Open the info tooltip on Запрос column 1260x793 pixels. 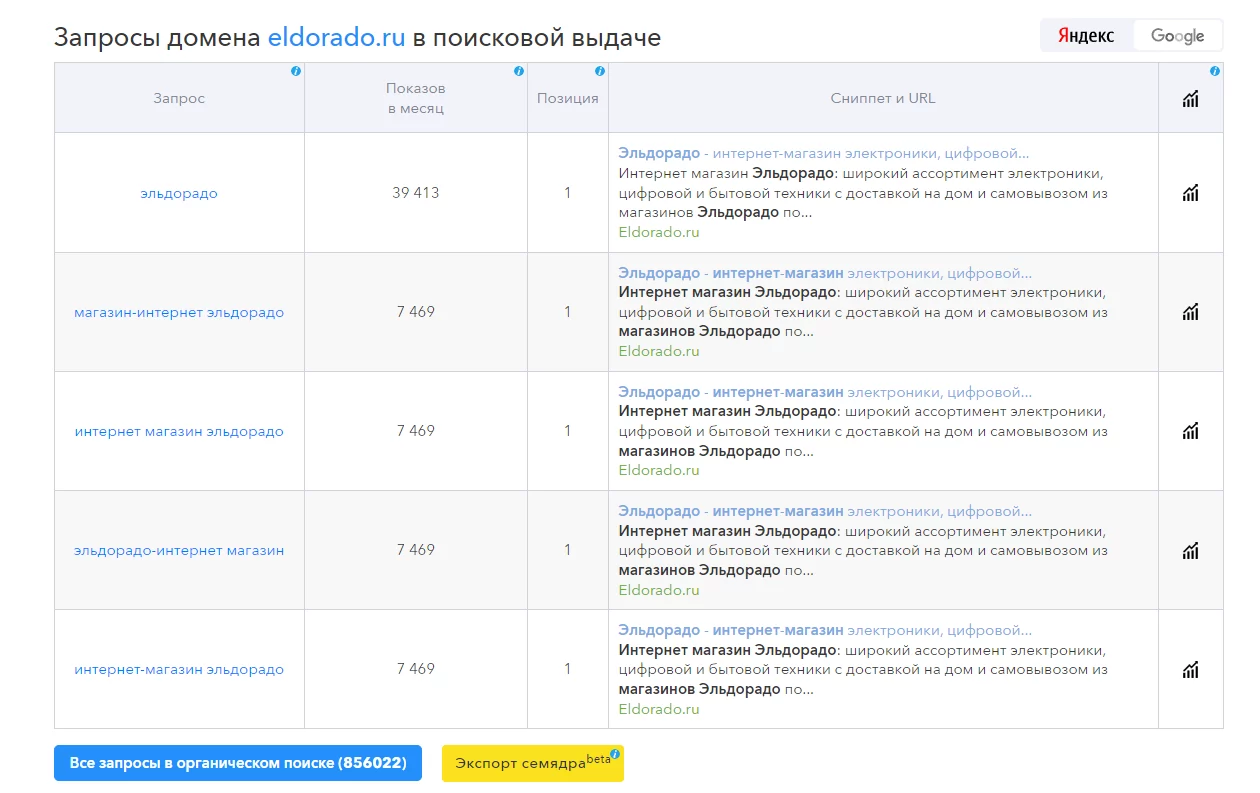pos(296,71)
